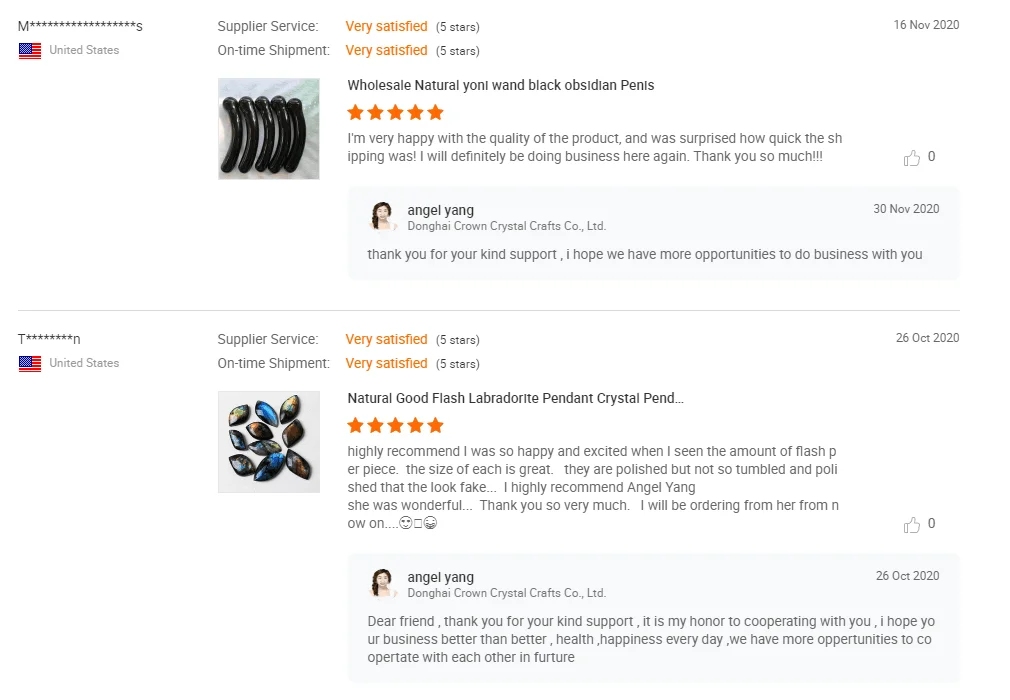Click Donghai Crown Crystal Crafts in first reply
Image resolution: width=1010 pixels, height=700 pixels.
pyautogui.click(x=506, y=226)
